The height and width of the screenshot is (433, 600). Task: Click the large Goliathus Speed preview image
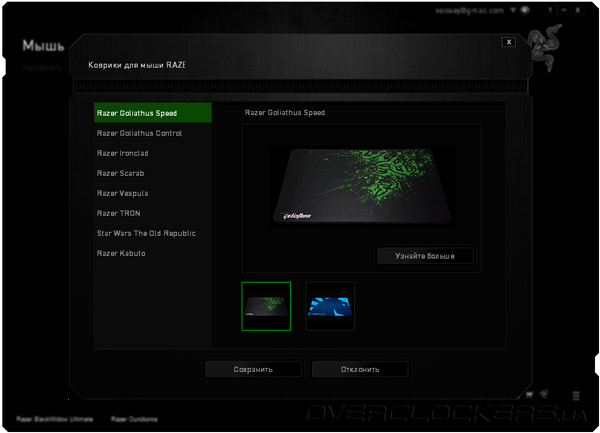tap(362, 186)
